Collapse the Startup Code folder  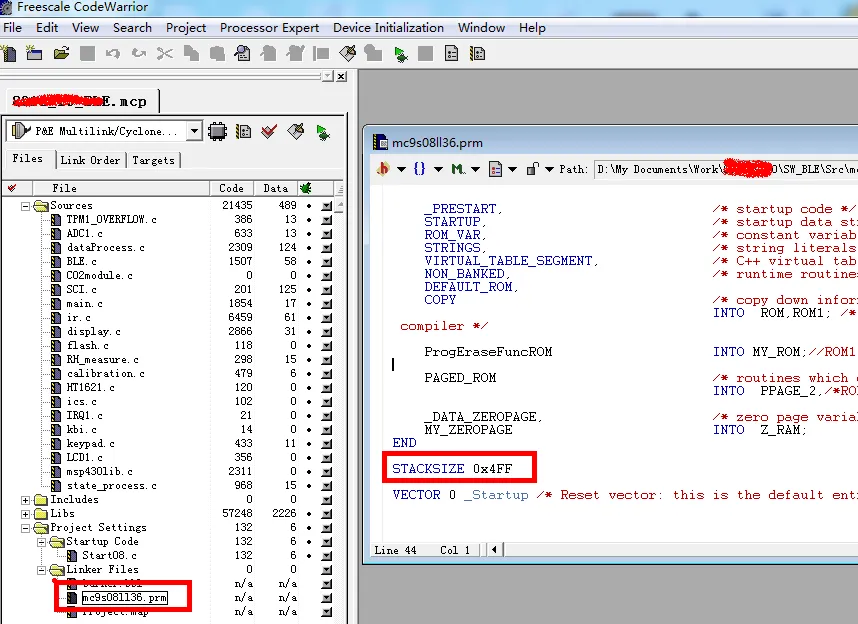pyautogui.click(x=41, y=542)
